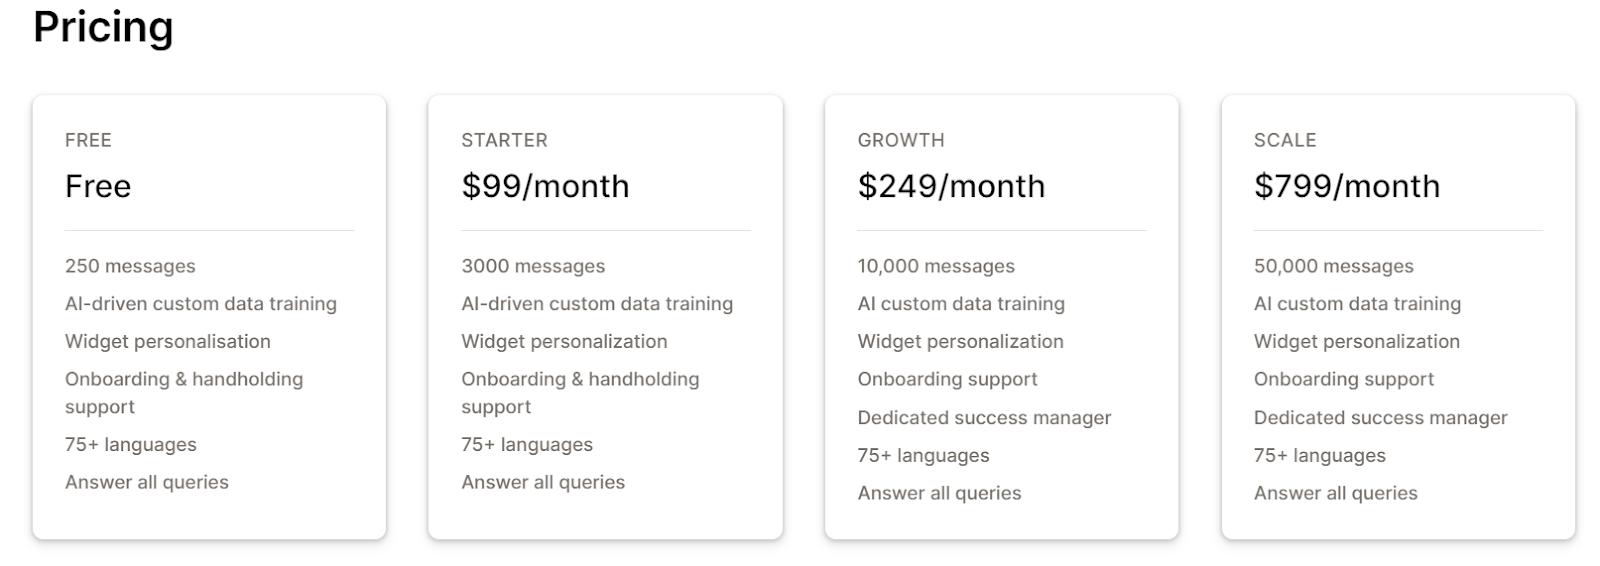Choose the $99/month price
The image size is (1600, 566).
click(545, 186)
